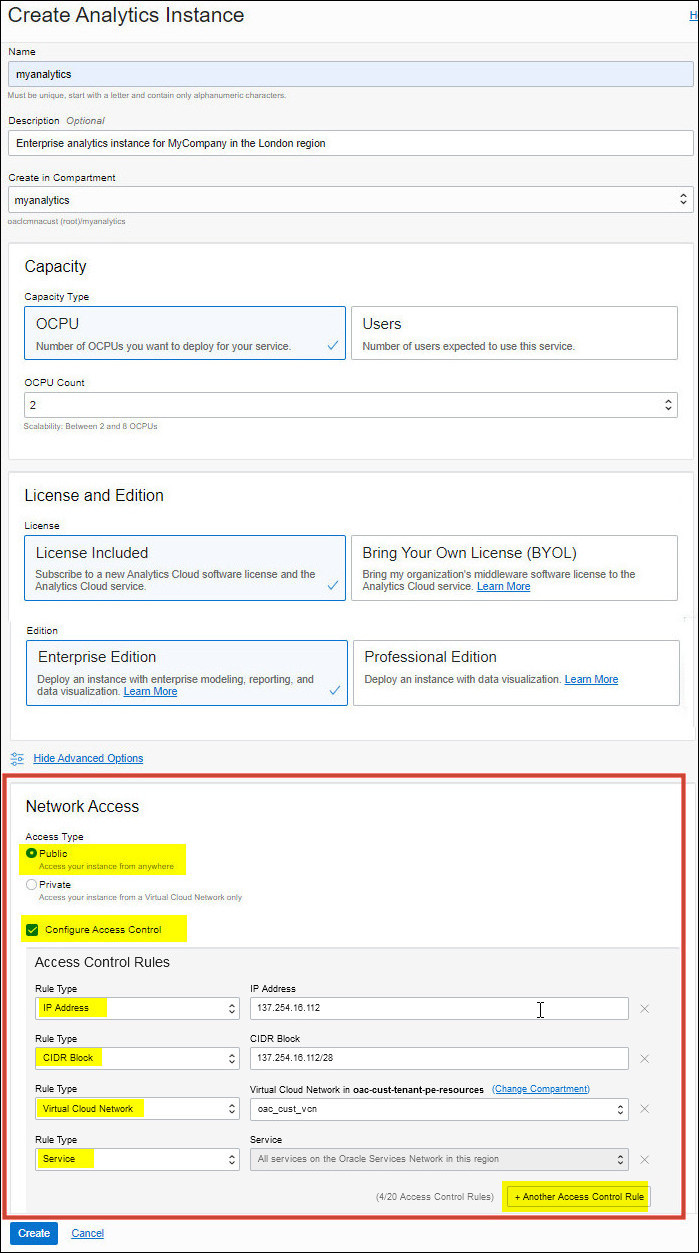Focus the Name input field
The image size is (699, 1253).
pyautogui.click(x=350, y=74)
